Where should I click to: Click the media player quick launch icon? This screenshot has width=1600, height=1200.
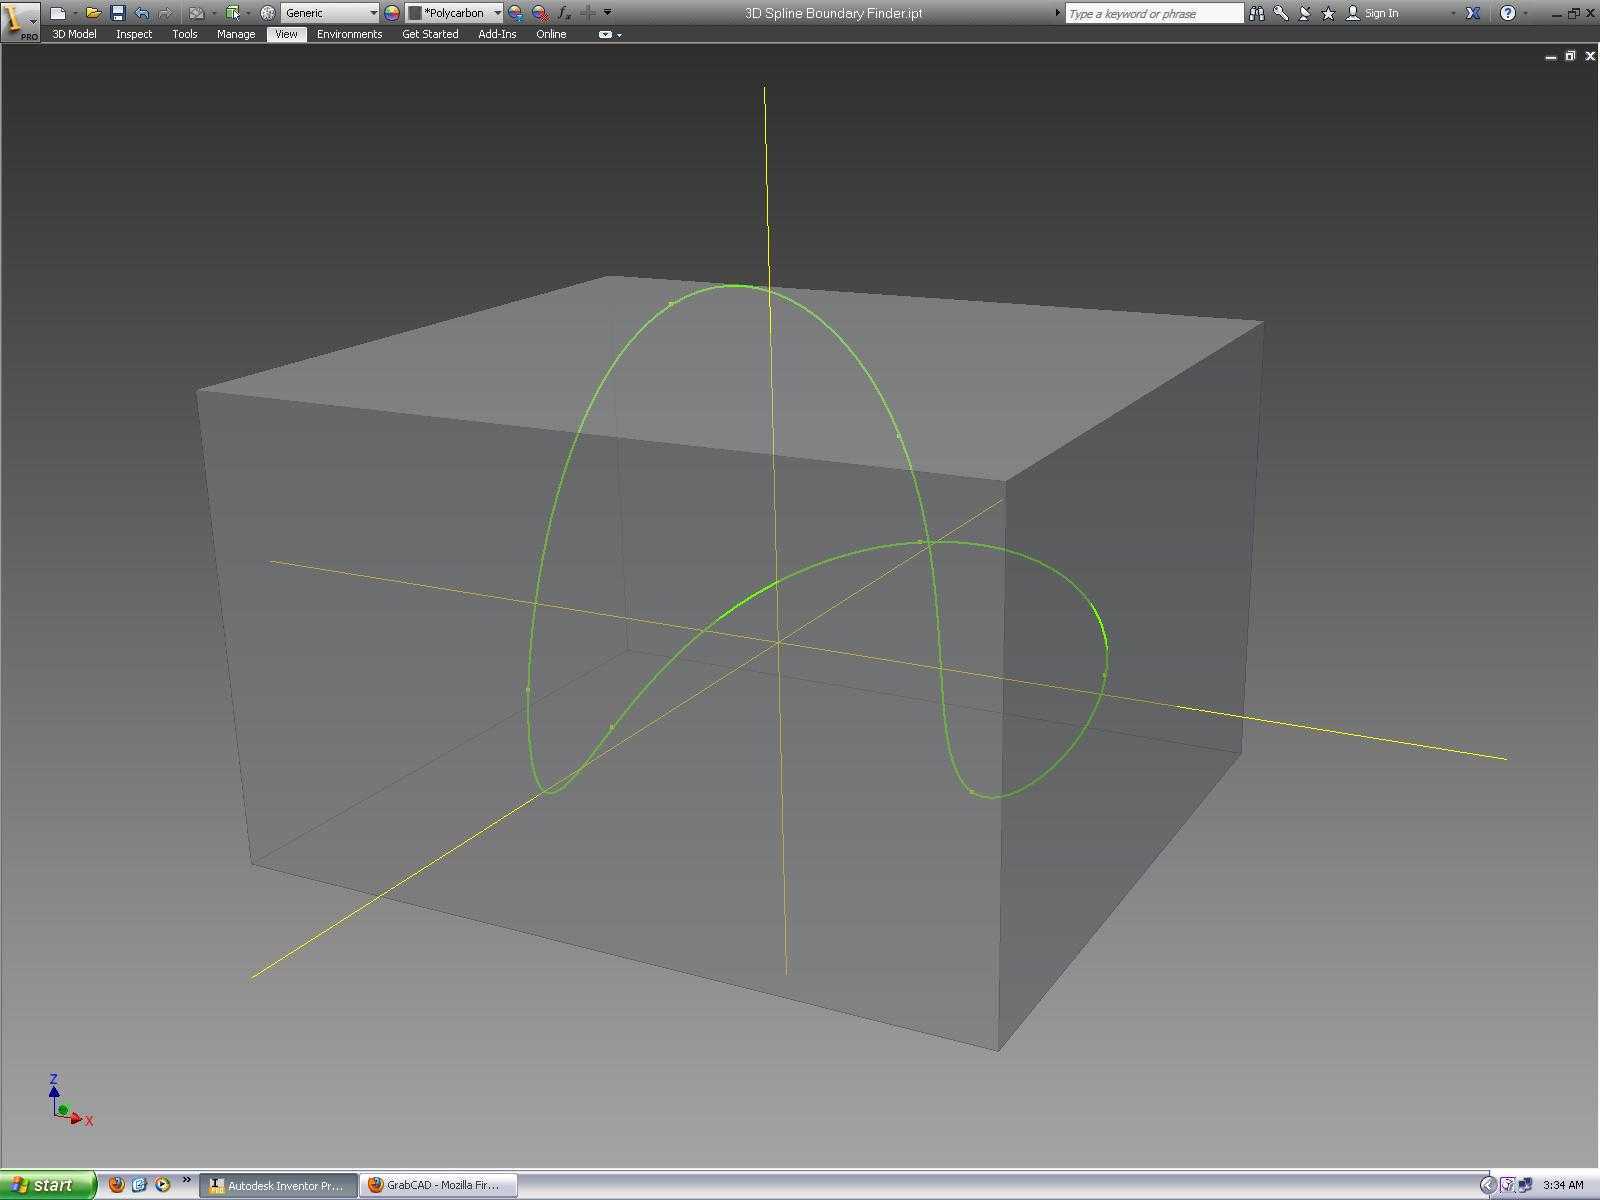[x=162, y=1185]
